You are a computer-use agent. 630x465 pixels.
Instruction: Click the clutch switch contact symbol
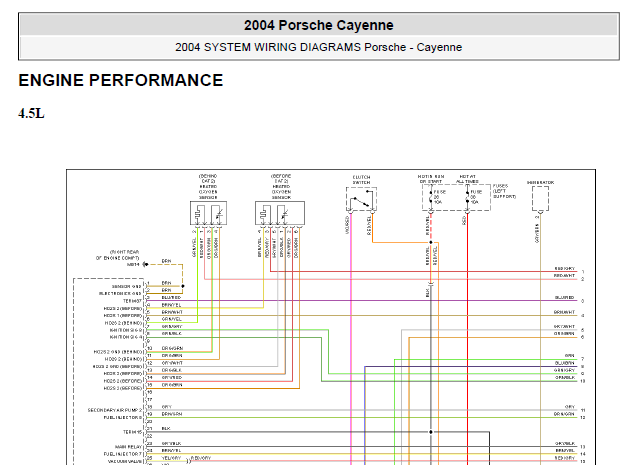tap(361, 199)
